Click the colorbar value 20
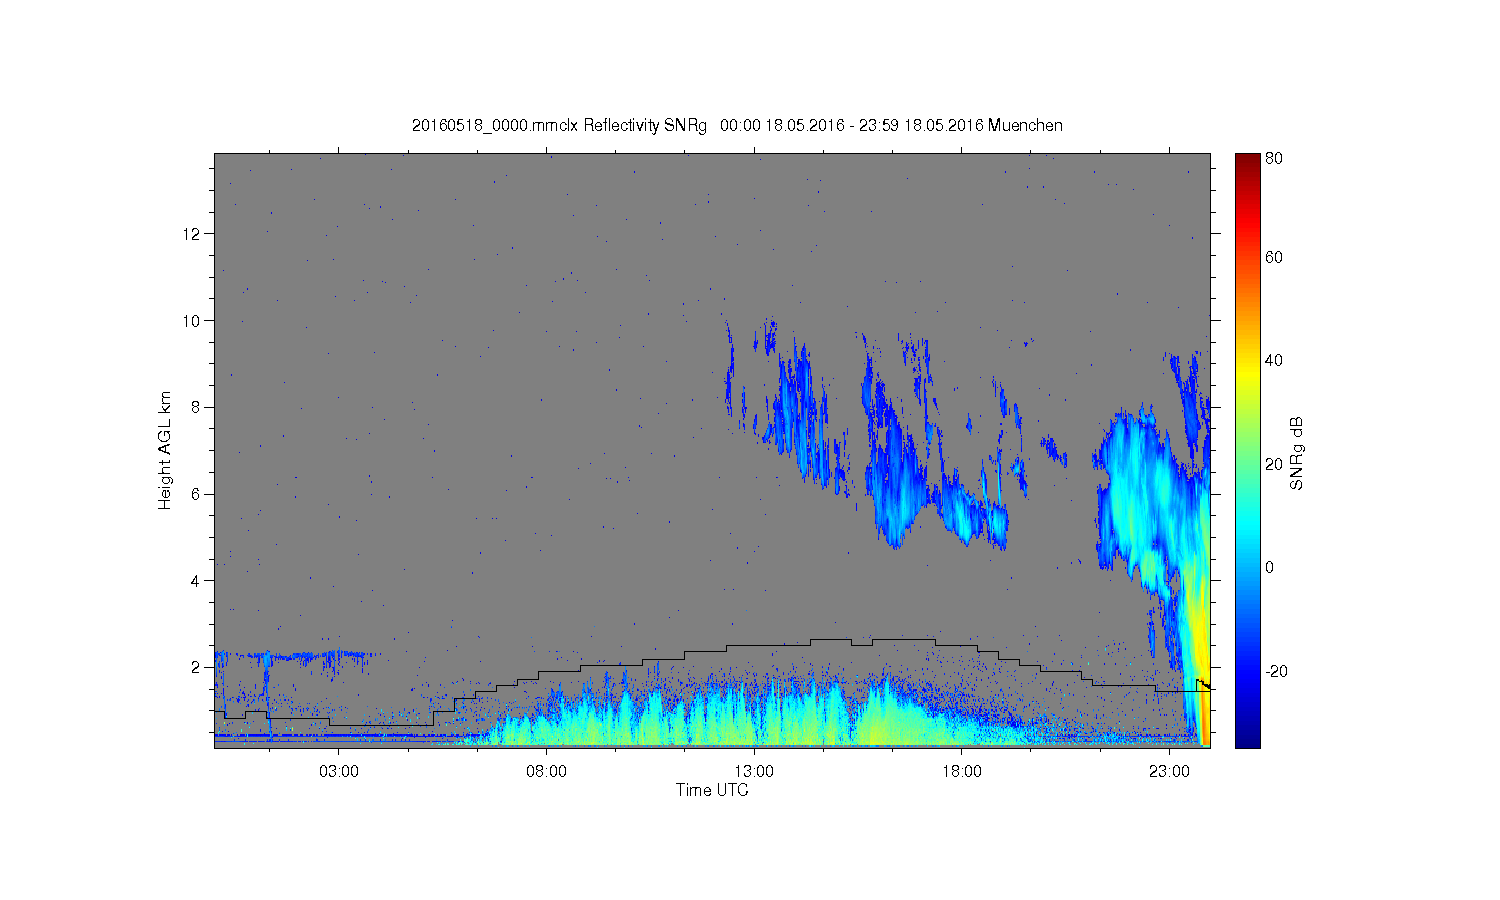1500x900 pixels. point(1274,464)
